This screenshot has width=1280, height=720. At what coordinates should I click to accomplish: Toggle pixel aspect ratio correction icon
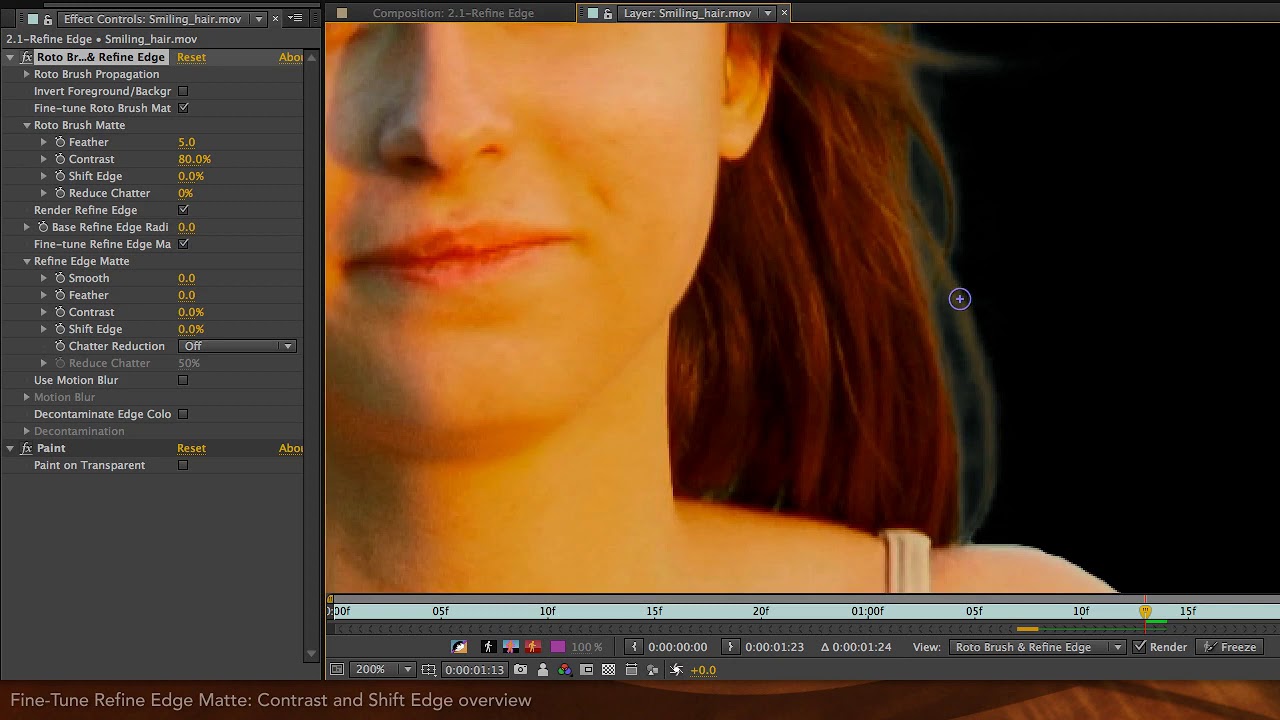(x=631, y=670)
